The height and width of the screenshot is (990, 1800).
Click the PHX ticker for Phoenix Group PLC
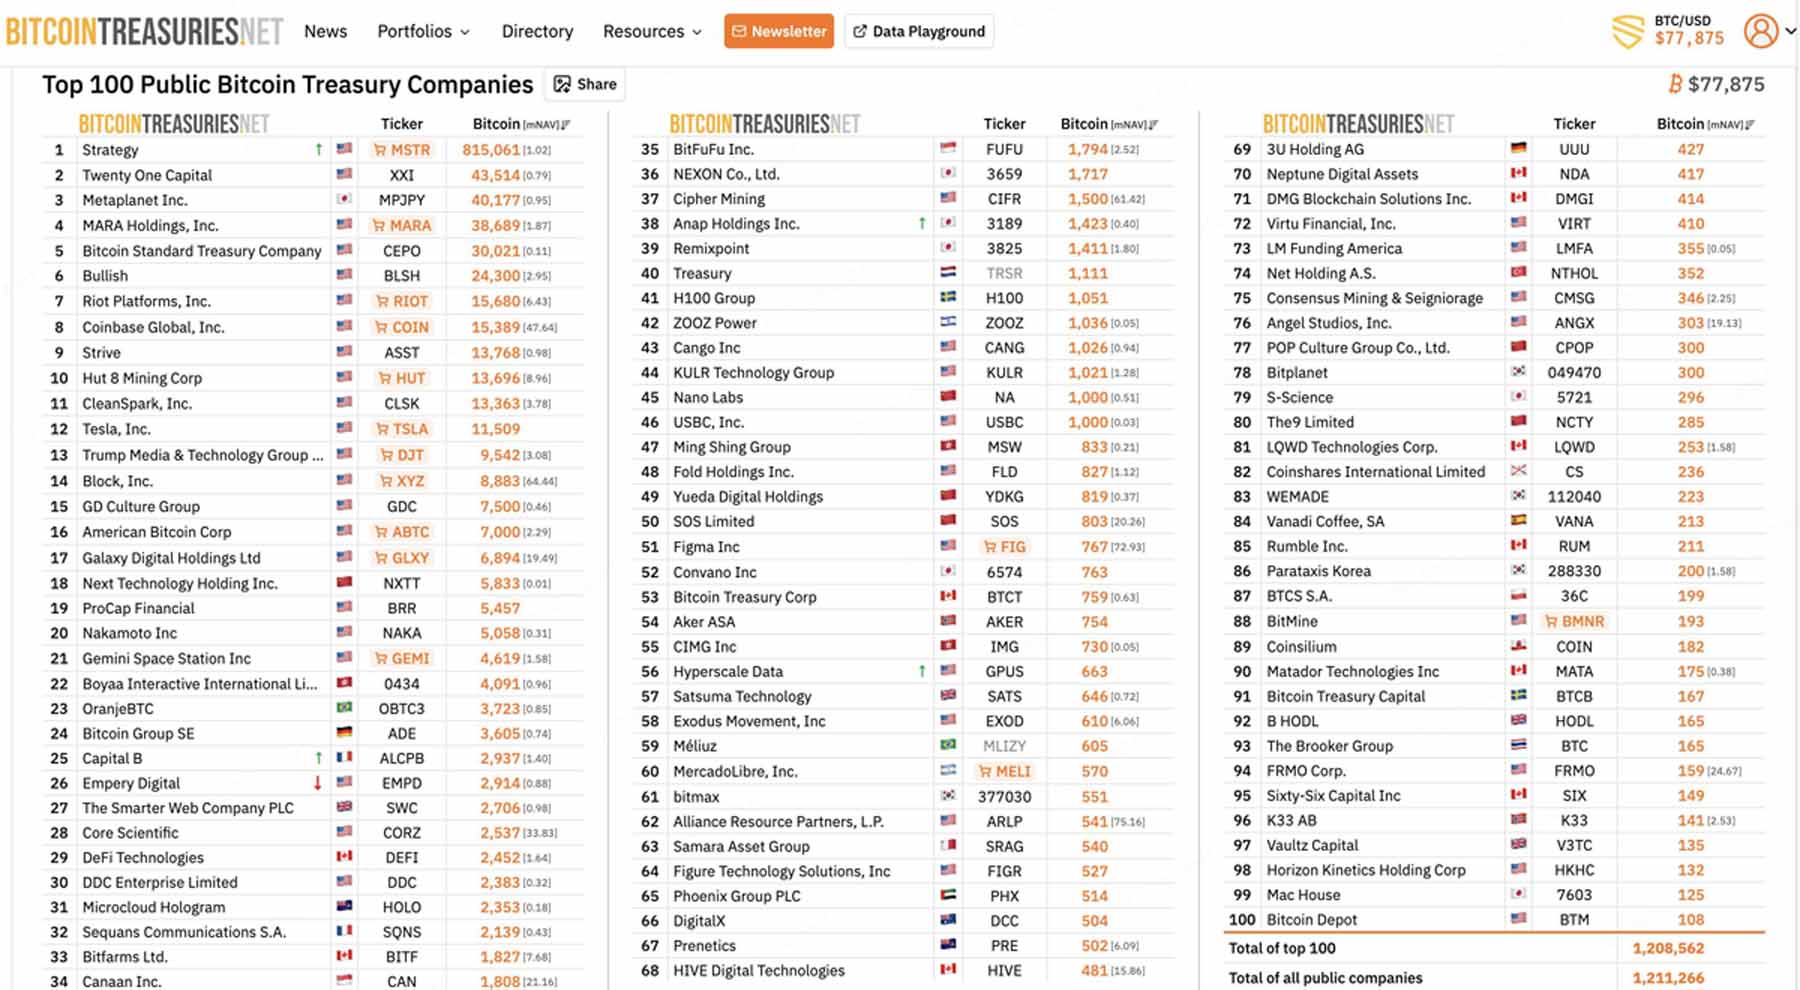[x=1004, y=896]
